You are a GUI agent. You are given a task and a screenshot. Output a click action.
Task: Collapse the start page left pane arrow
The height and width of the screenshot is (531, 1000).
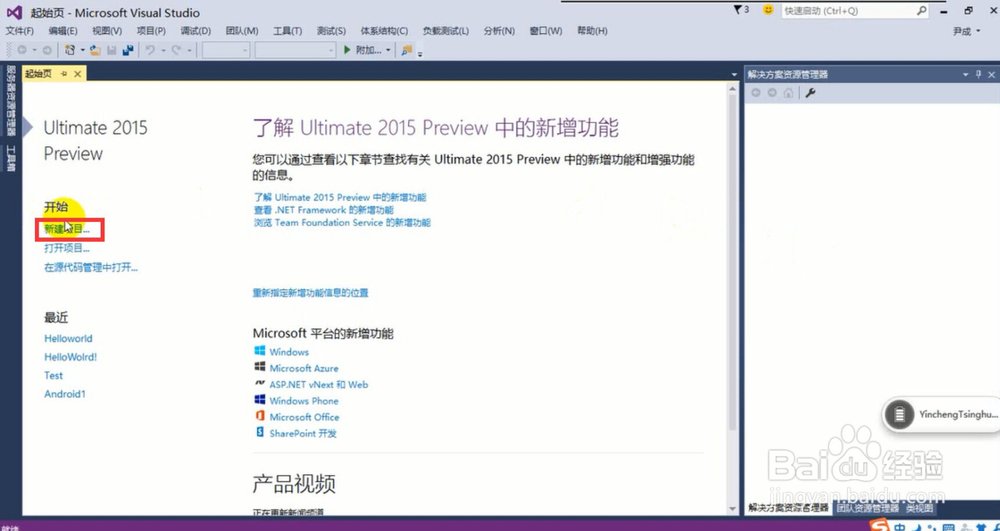27,127
